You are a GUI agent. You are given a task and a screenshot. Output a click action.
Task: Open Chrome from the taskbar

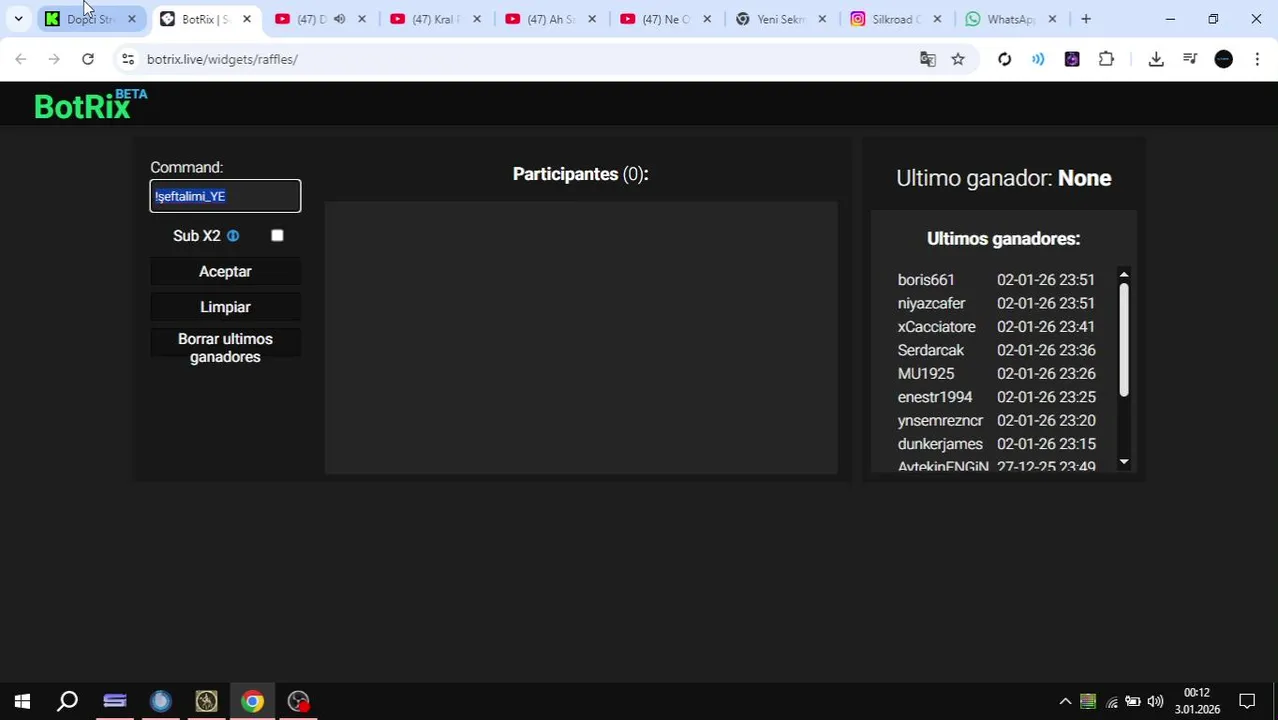pos(252,701)
